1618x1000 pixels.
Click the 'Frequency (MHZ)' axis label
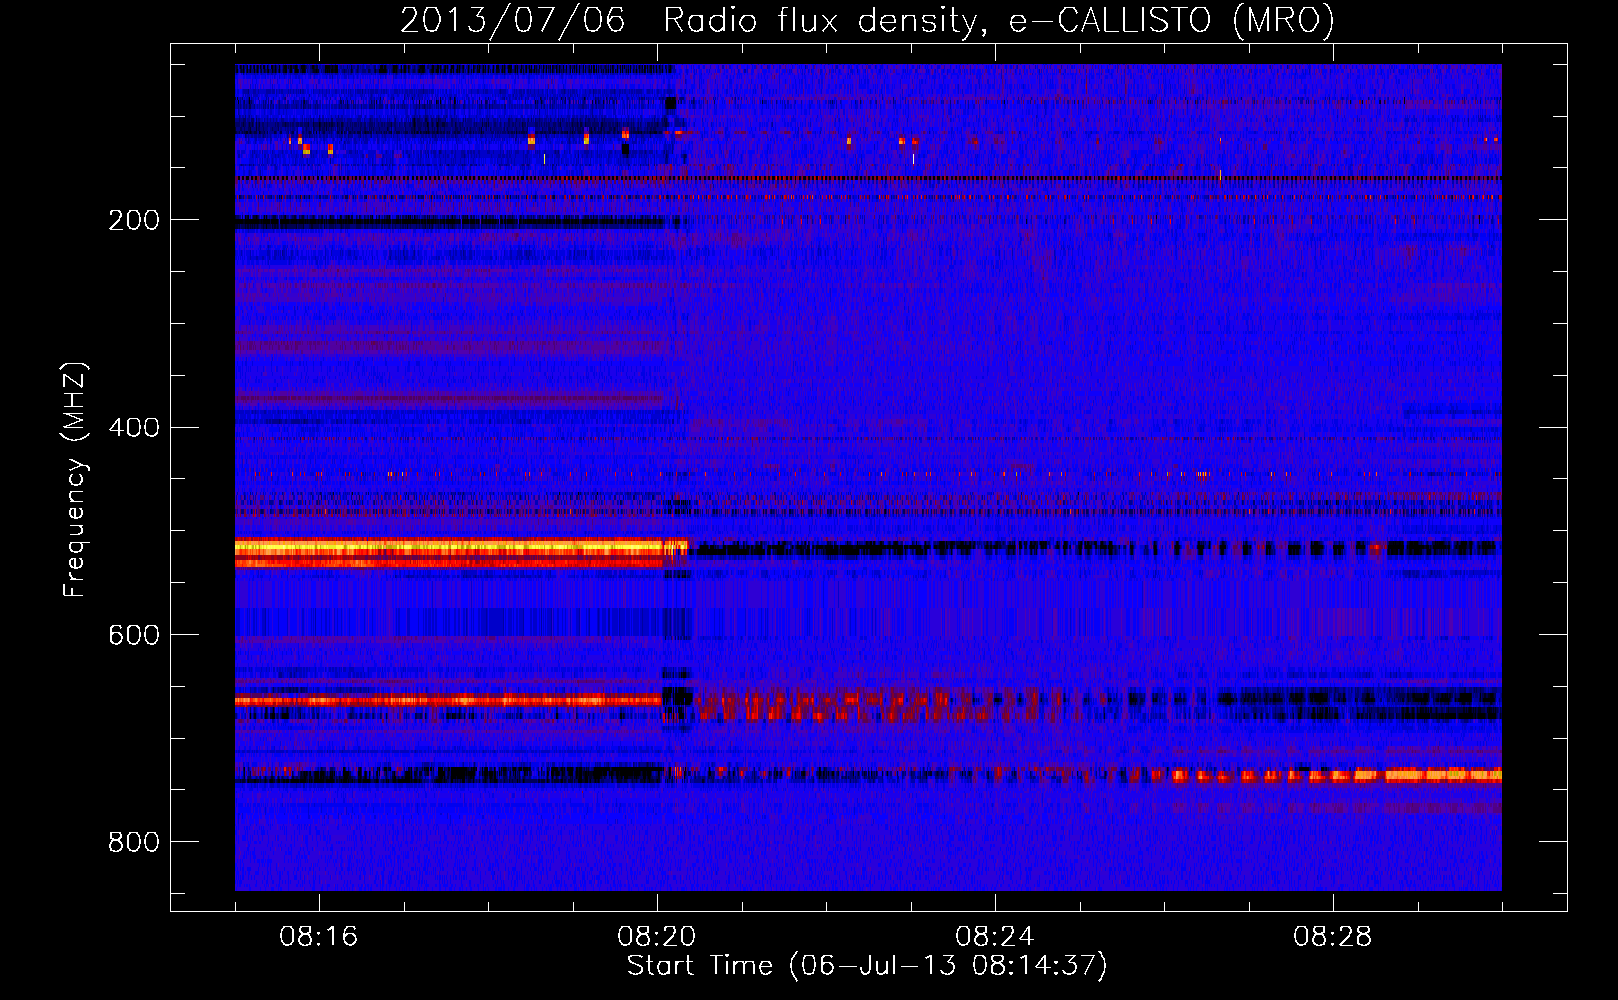click(74, 480)
